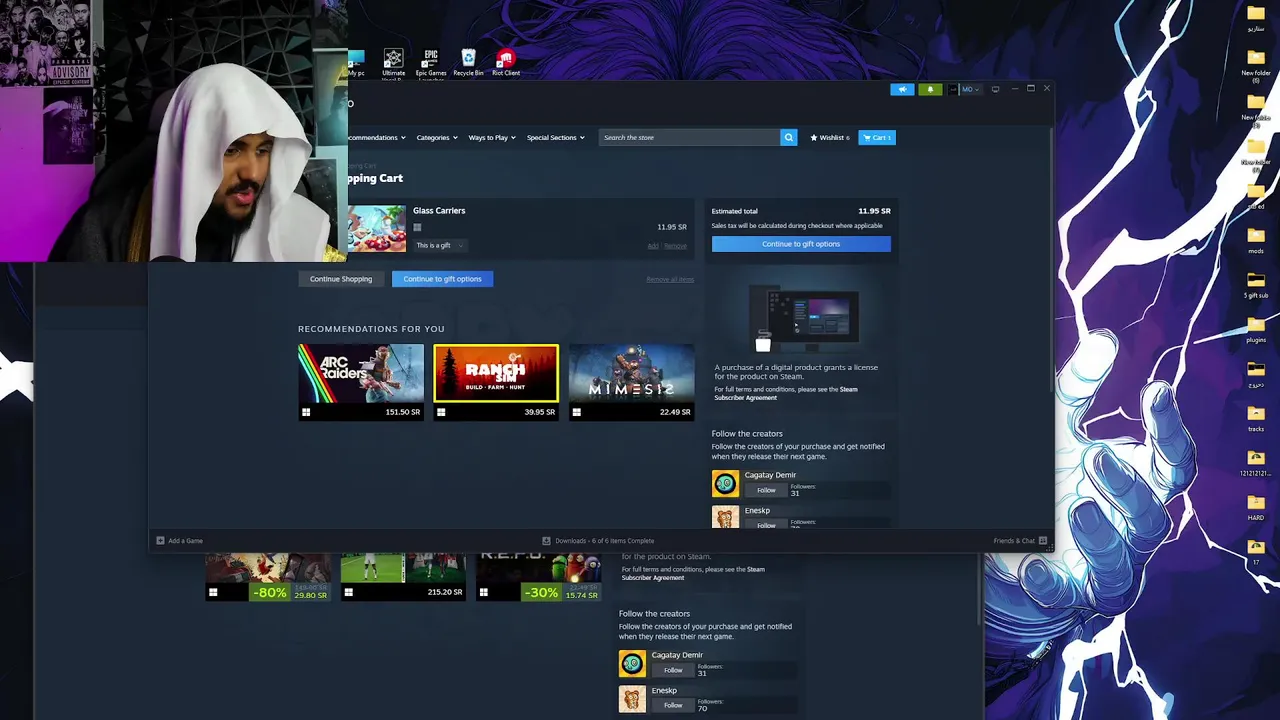The image size is (1280, 720).
Task: Select the mods desktop folder
Action: coord(1256,238)
